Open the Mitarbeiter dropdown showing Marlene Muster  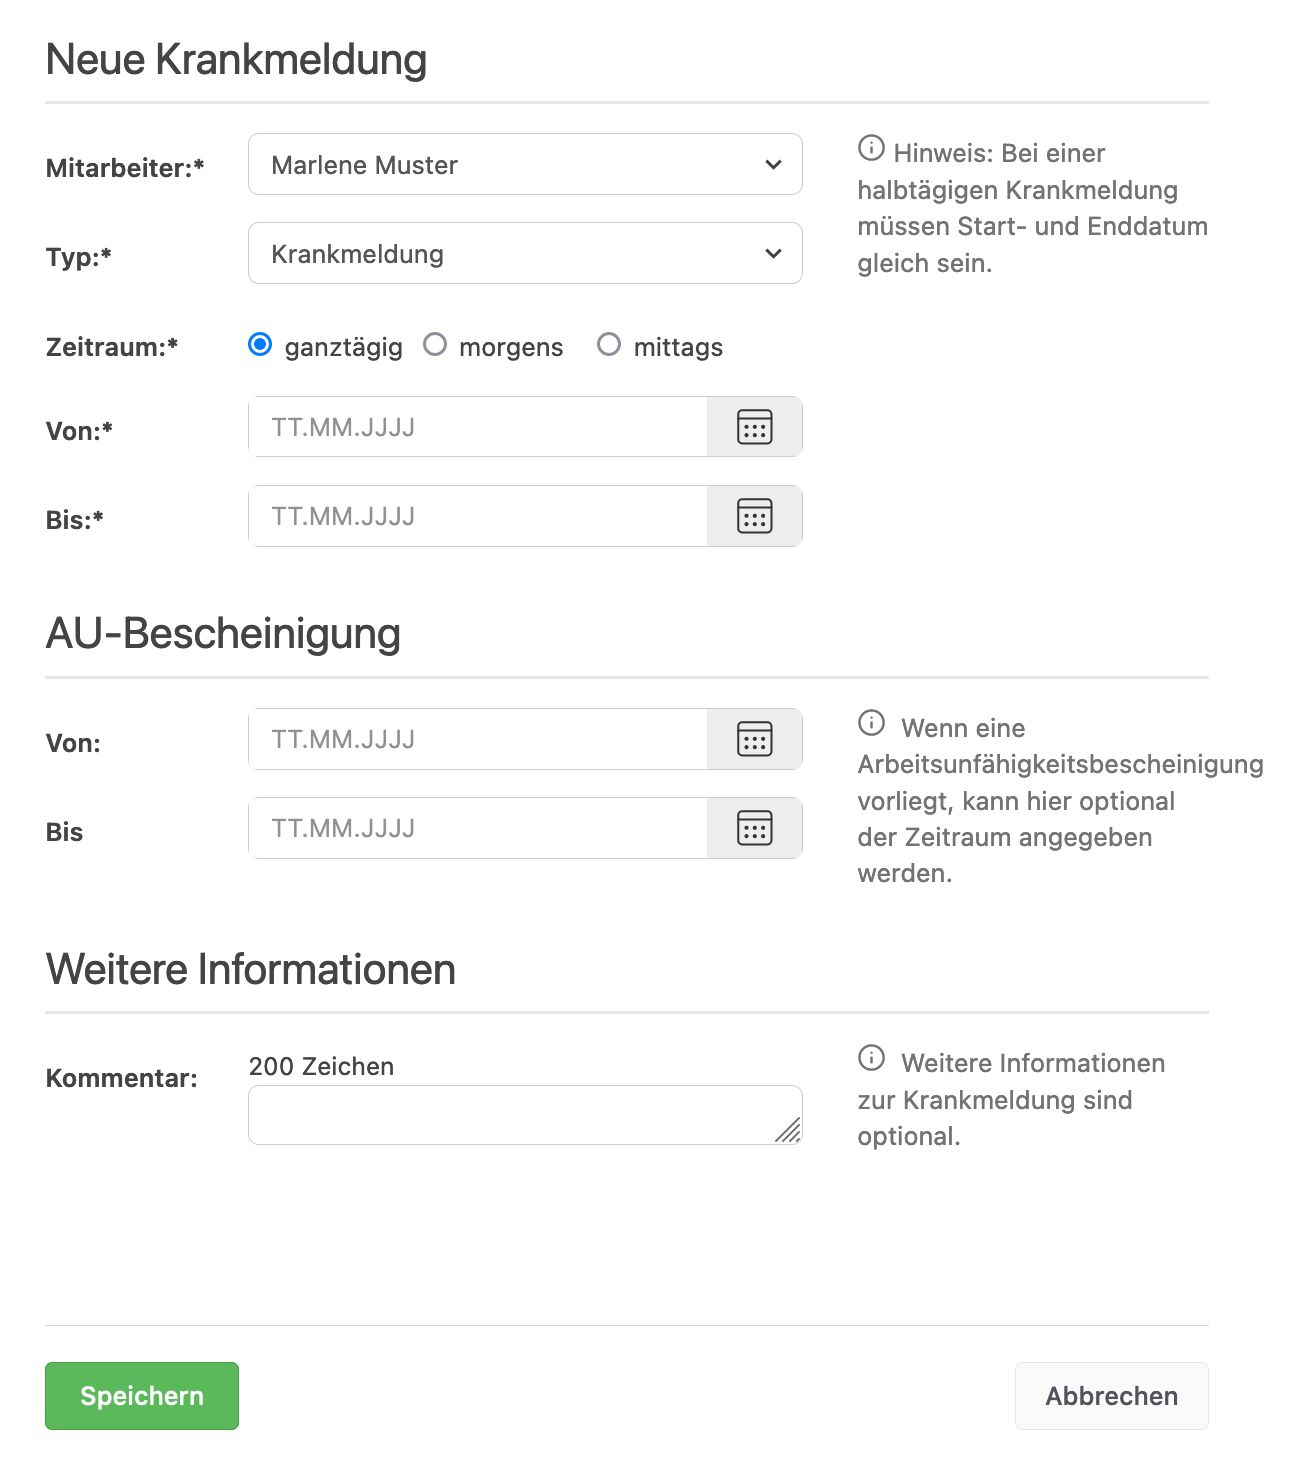point(525,164)
